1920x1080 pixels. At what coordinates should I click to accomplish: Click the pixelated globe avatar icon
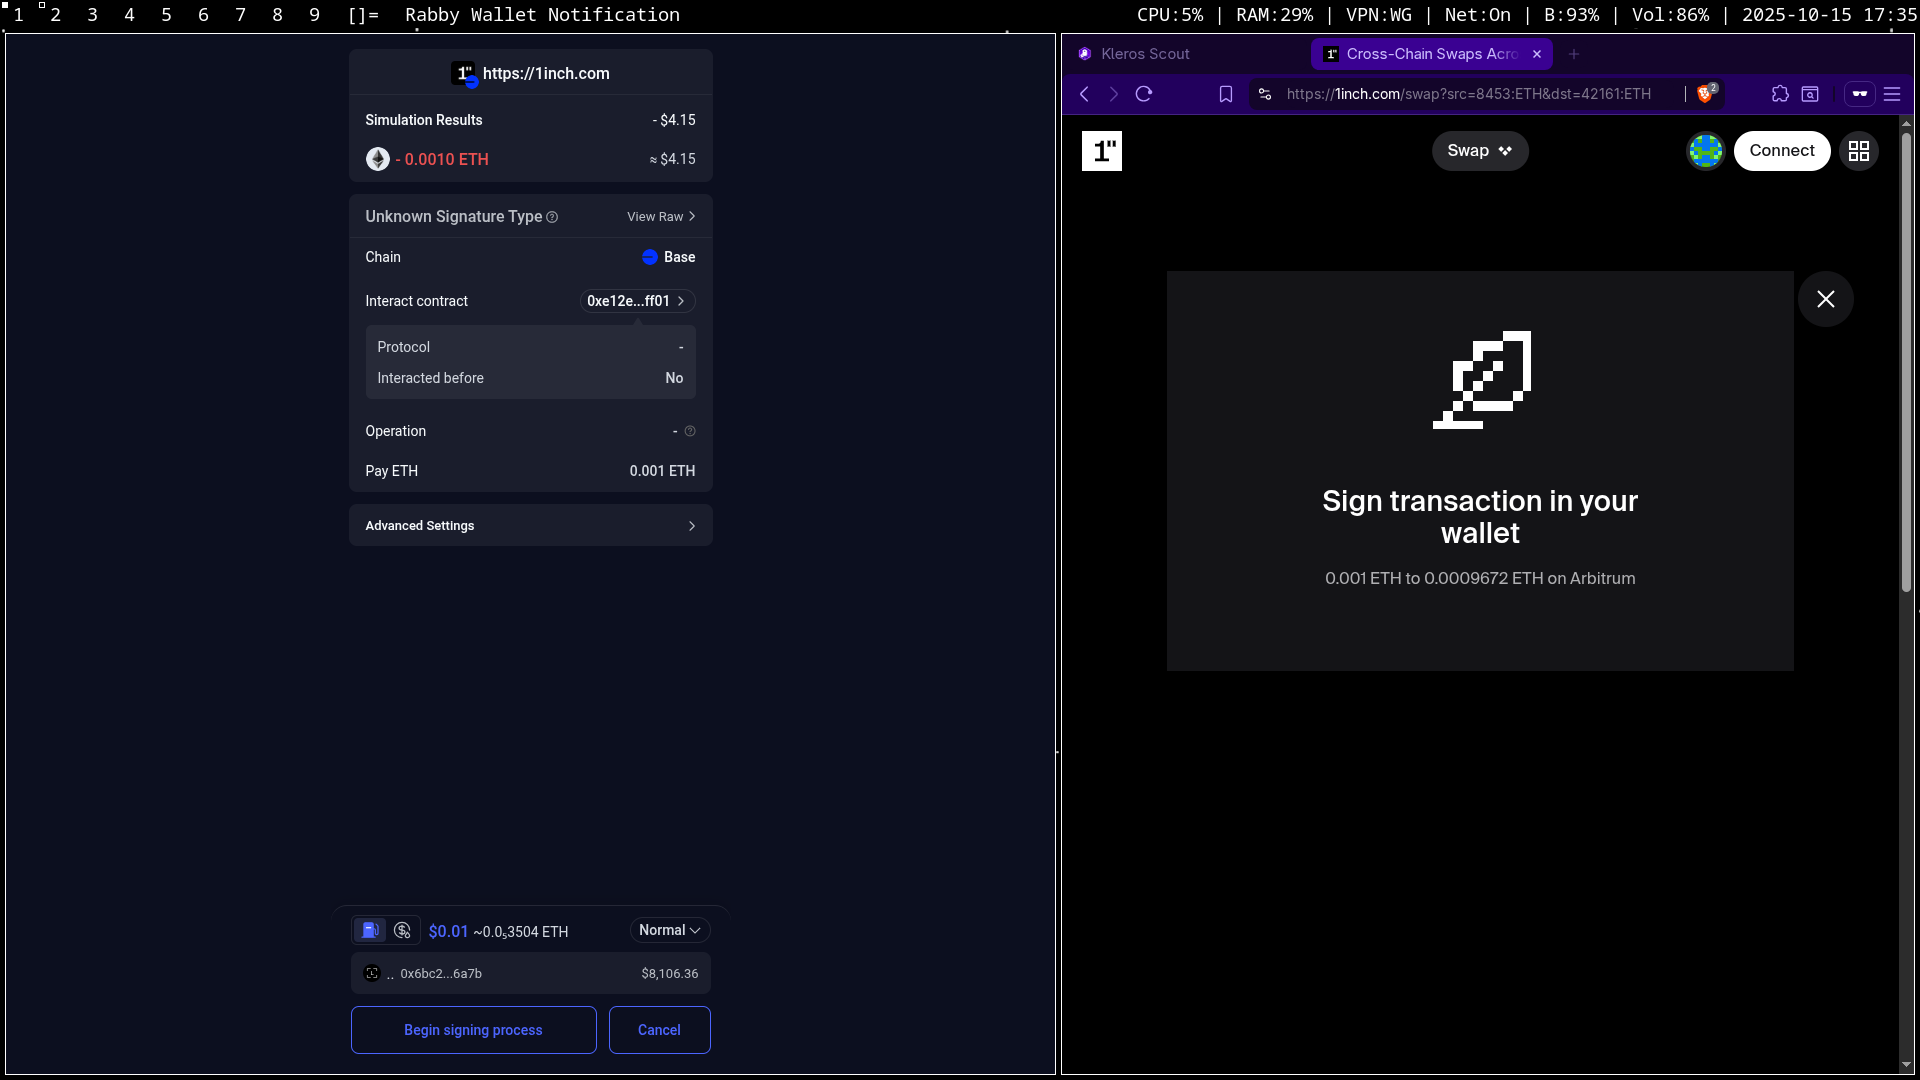[x=1706, y=151]
